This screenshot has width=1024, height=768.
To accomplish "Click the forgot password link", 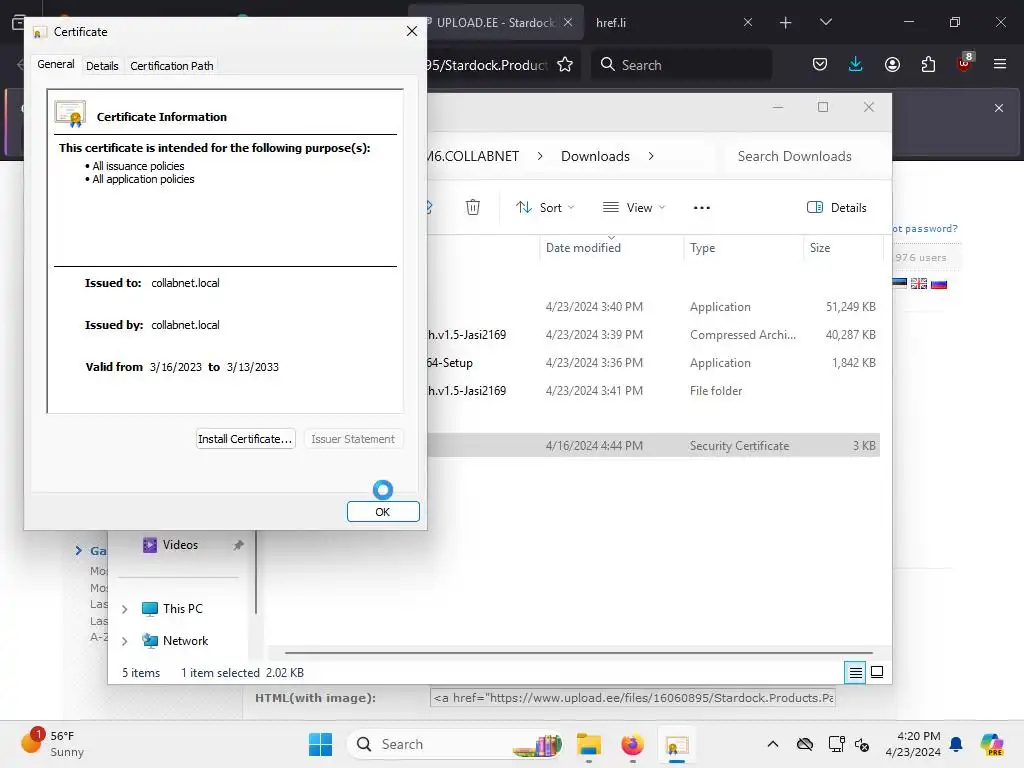I will (925, 229).
